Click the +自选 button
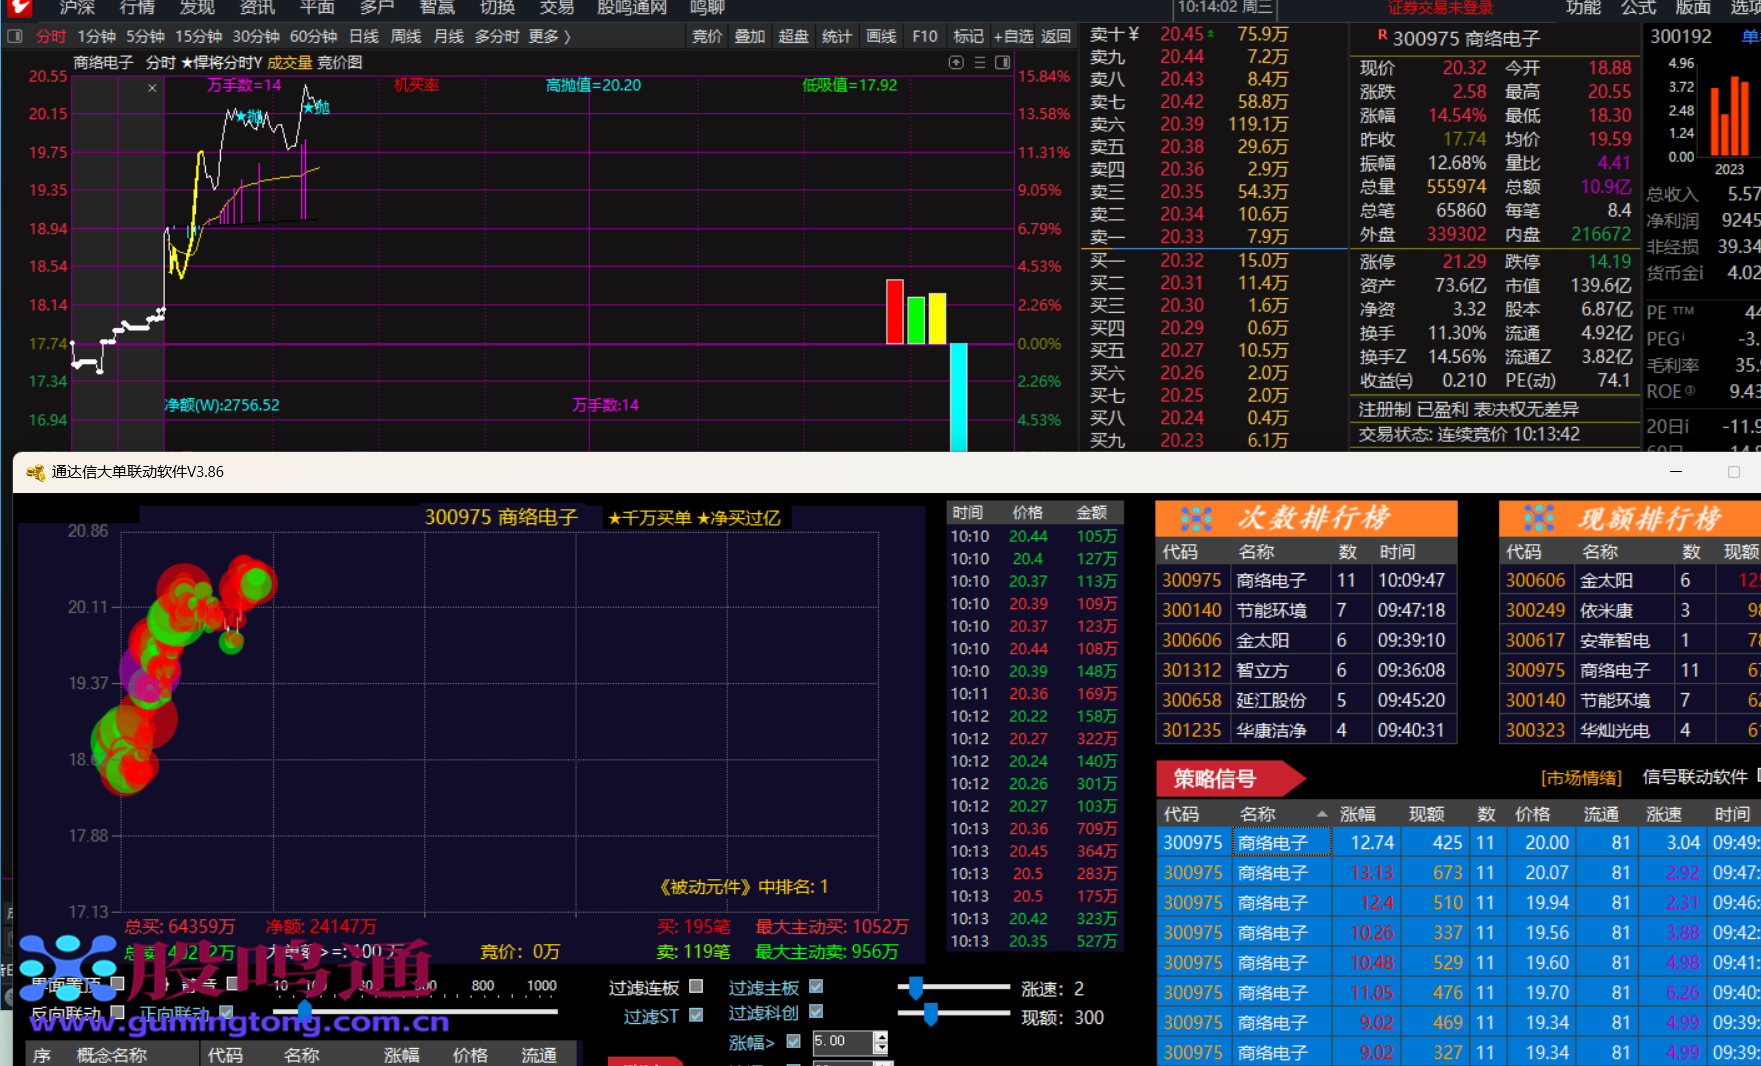The width and height of the screenshot is (1761, 1066). 1013,36
